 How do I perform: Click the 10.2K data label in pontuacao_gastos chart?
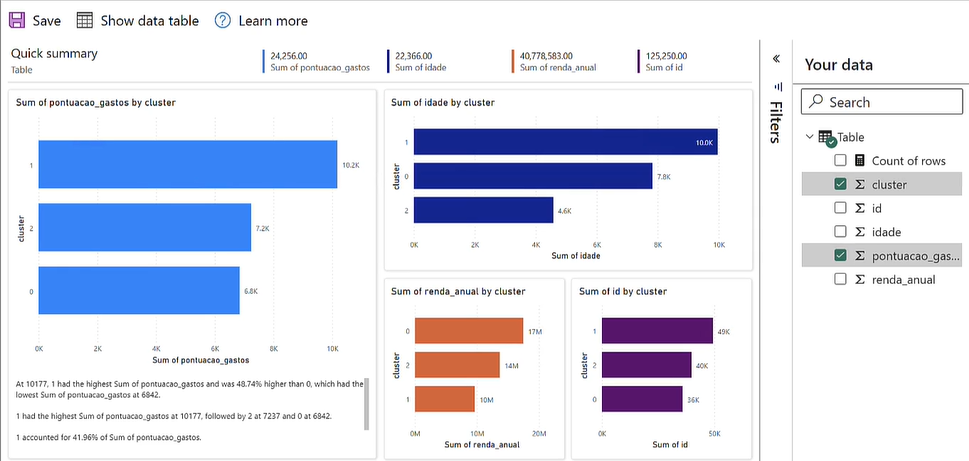click(x=350, y=166)
